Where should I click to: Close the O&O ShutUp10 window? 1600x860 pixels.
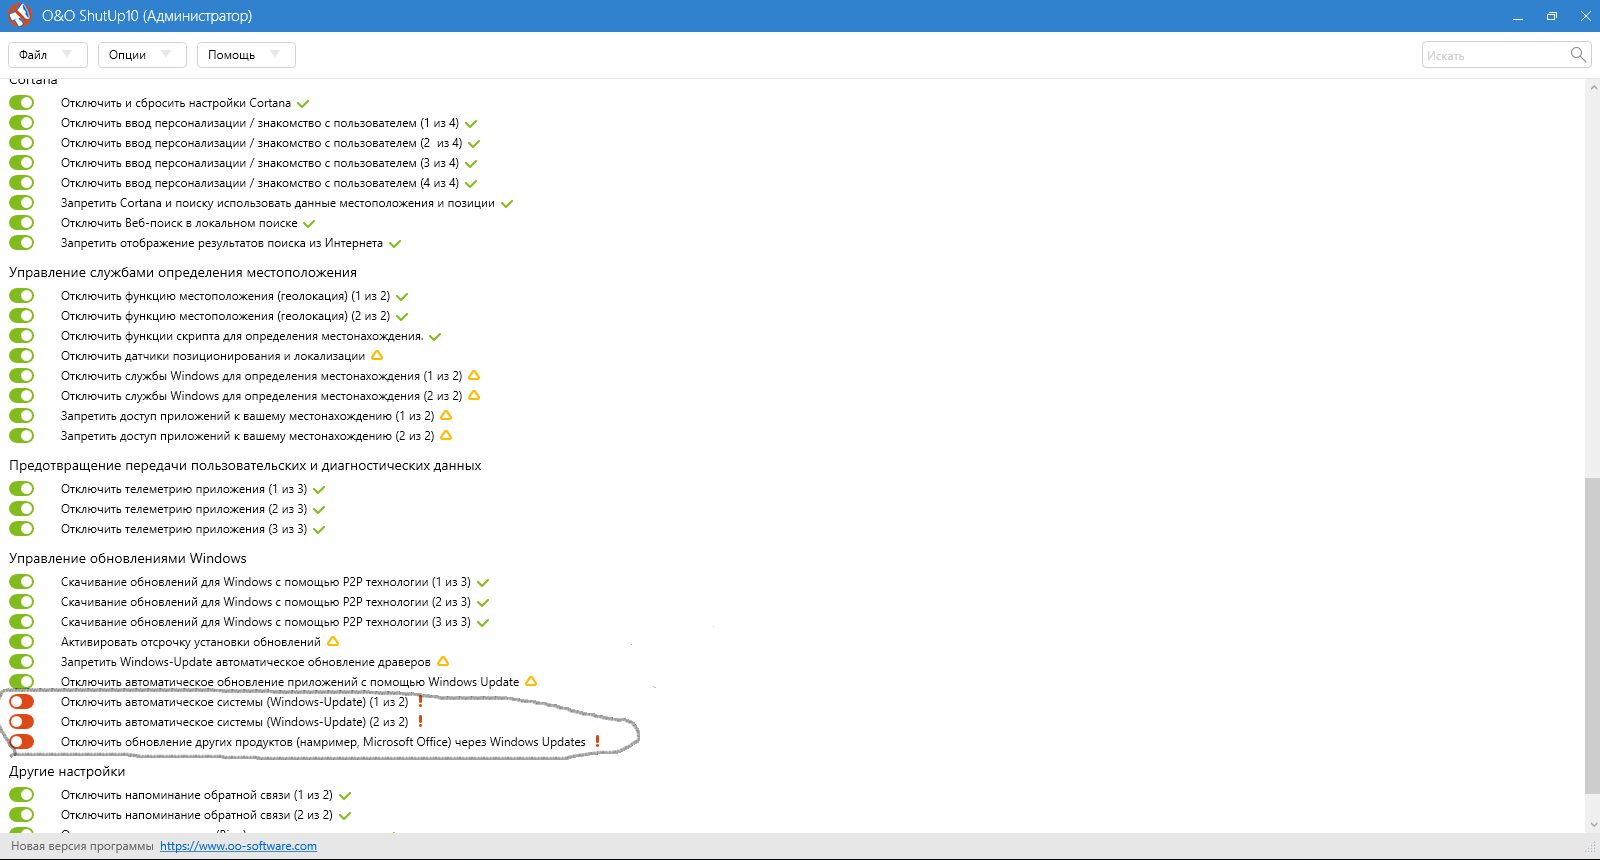point(1586,16)
